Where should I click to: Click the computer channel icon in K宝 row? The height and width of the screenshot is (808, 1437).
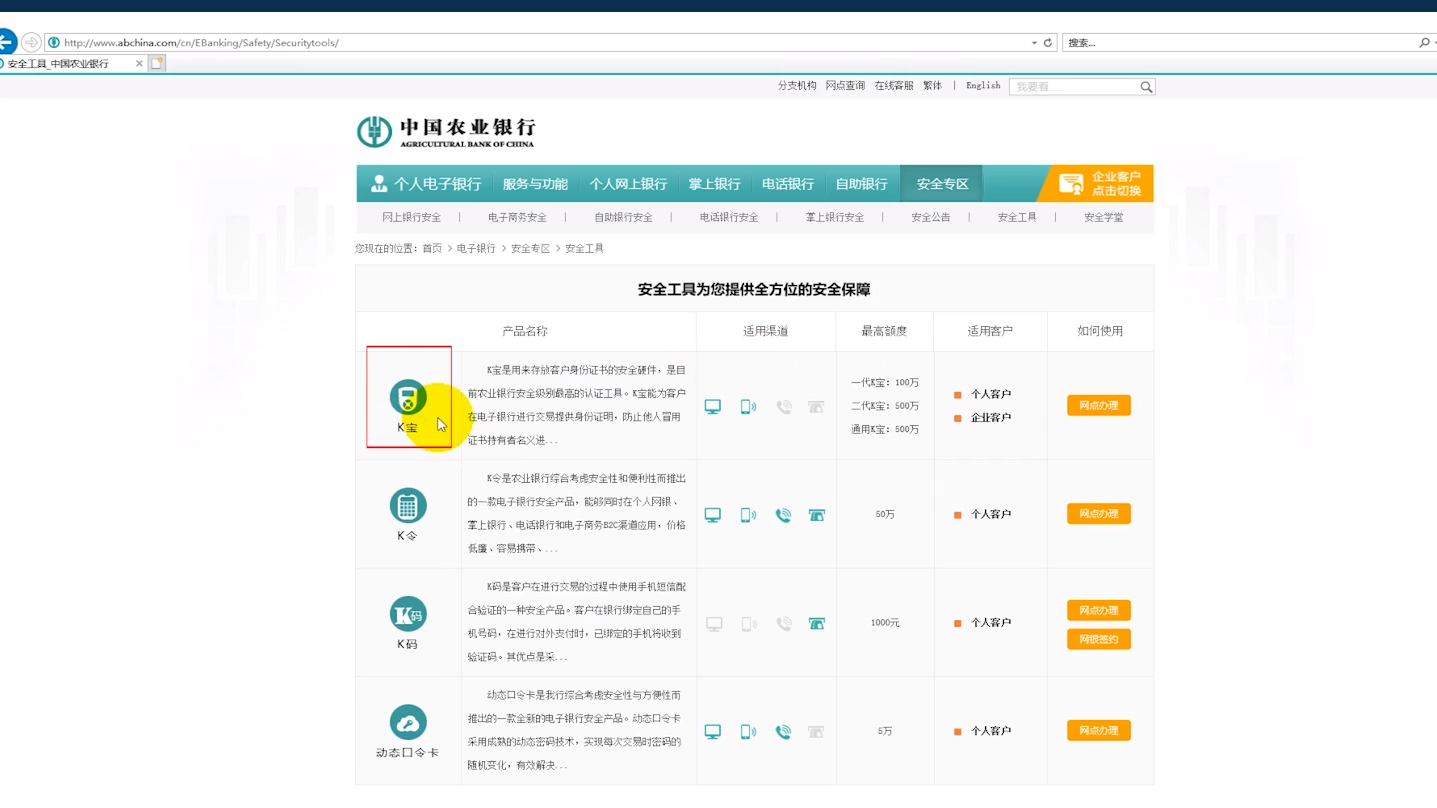tap(713, 407)
